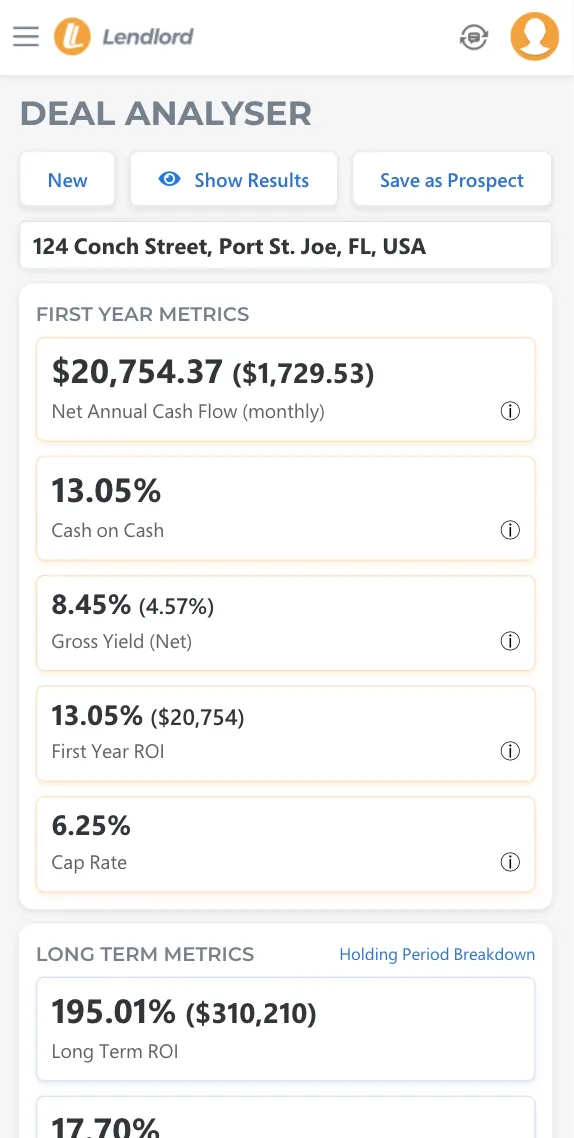The height and width of the screenshot is (1138, 574).
Task: Open the chat support icon
Action: point(474,37)
